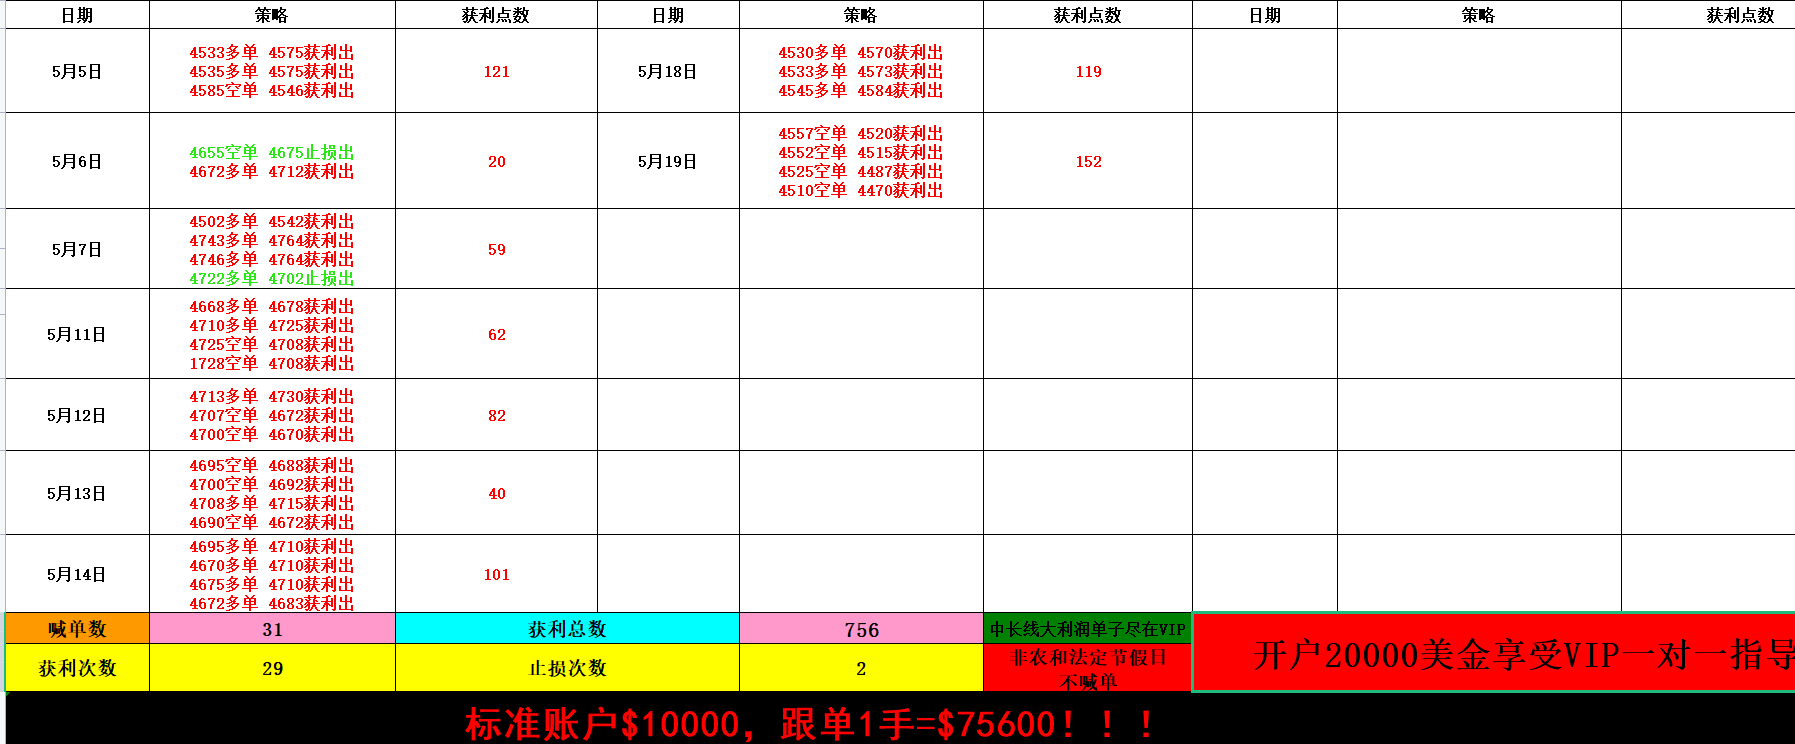The height and width of the screenshot is (744, 1795).
Task: Click profit points cell showing 101
Action: point(497,574)
